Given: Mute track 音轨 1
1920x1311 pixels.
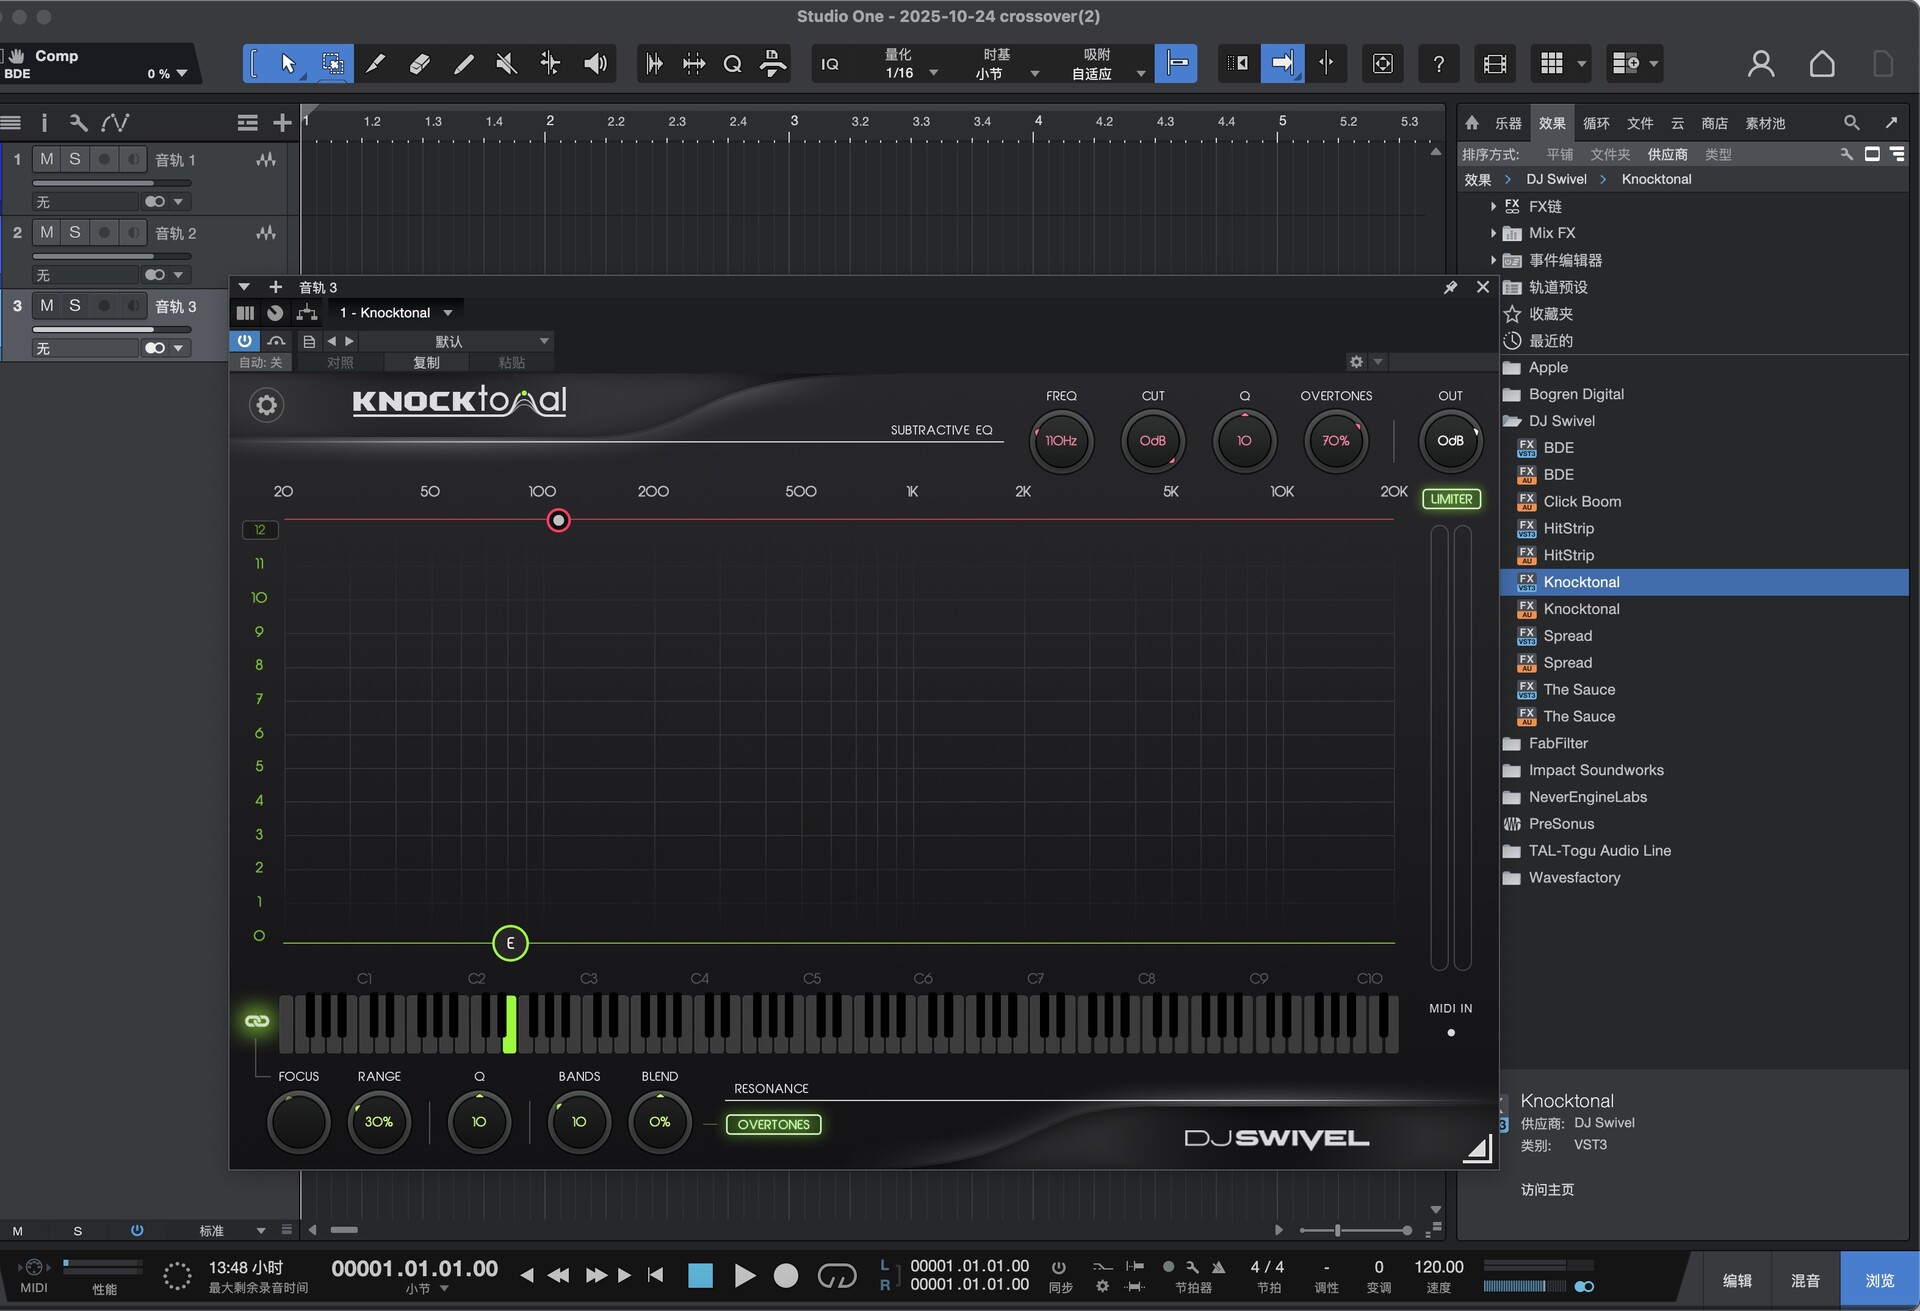Looking at the screenshot, I should [x=46, y=159].
